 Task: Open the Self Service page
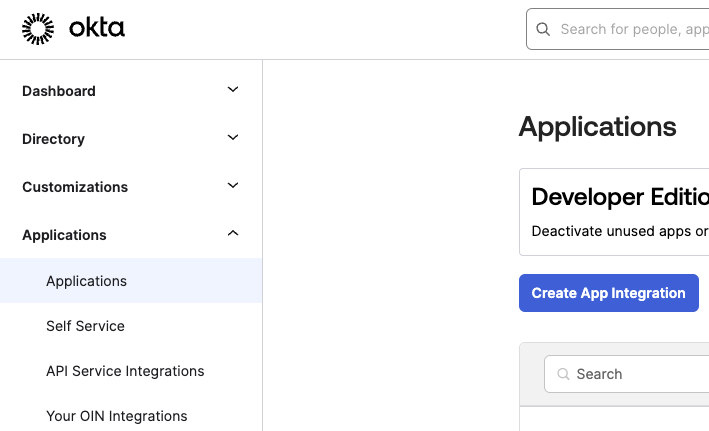coord(85,326)
